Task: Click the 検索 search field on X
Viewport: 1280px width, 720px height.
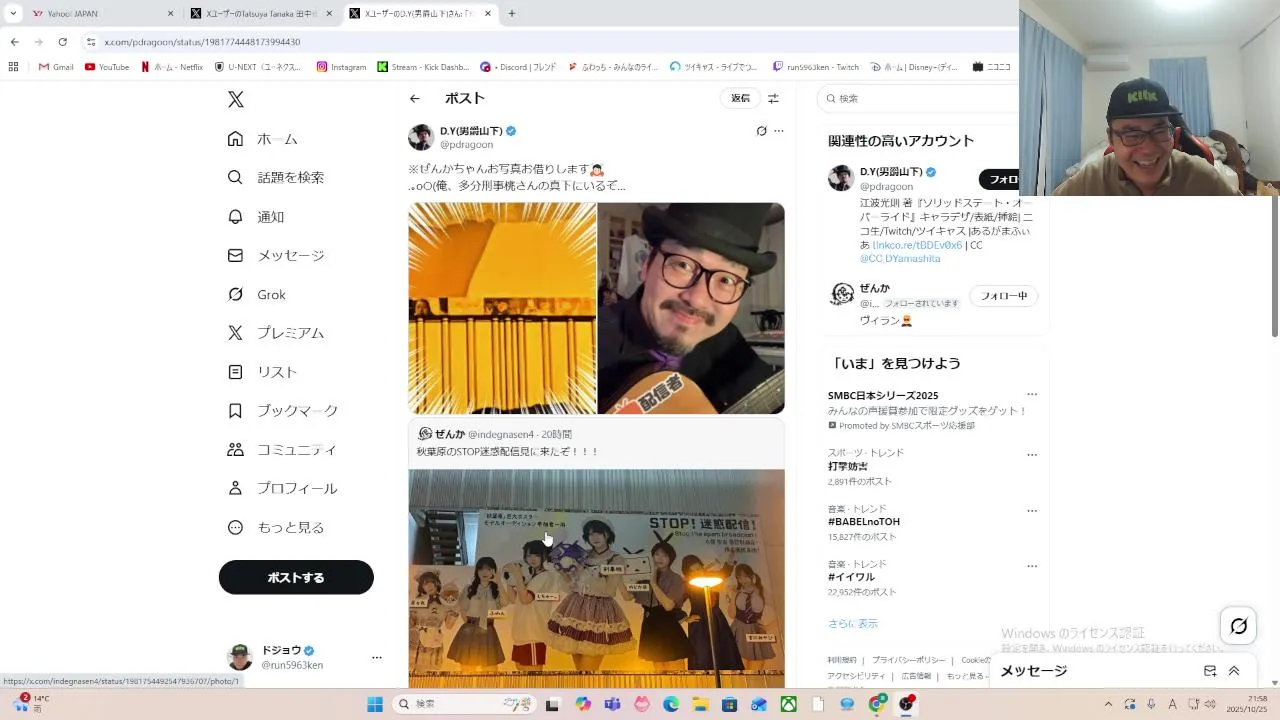Action: pyautogui.click(x=918, y=98)
